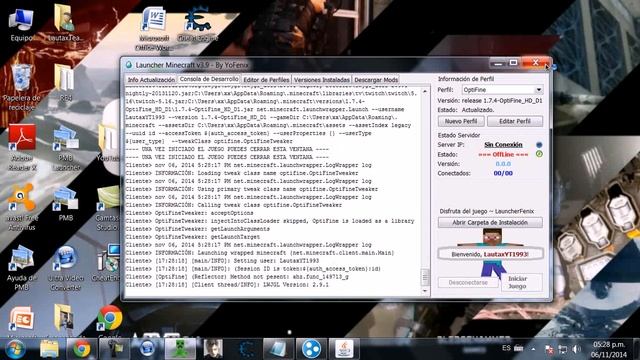Switch to Info Actualización tab
The image size is (640, 360).
tap(151, 80)
